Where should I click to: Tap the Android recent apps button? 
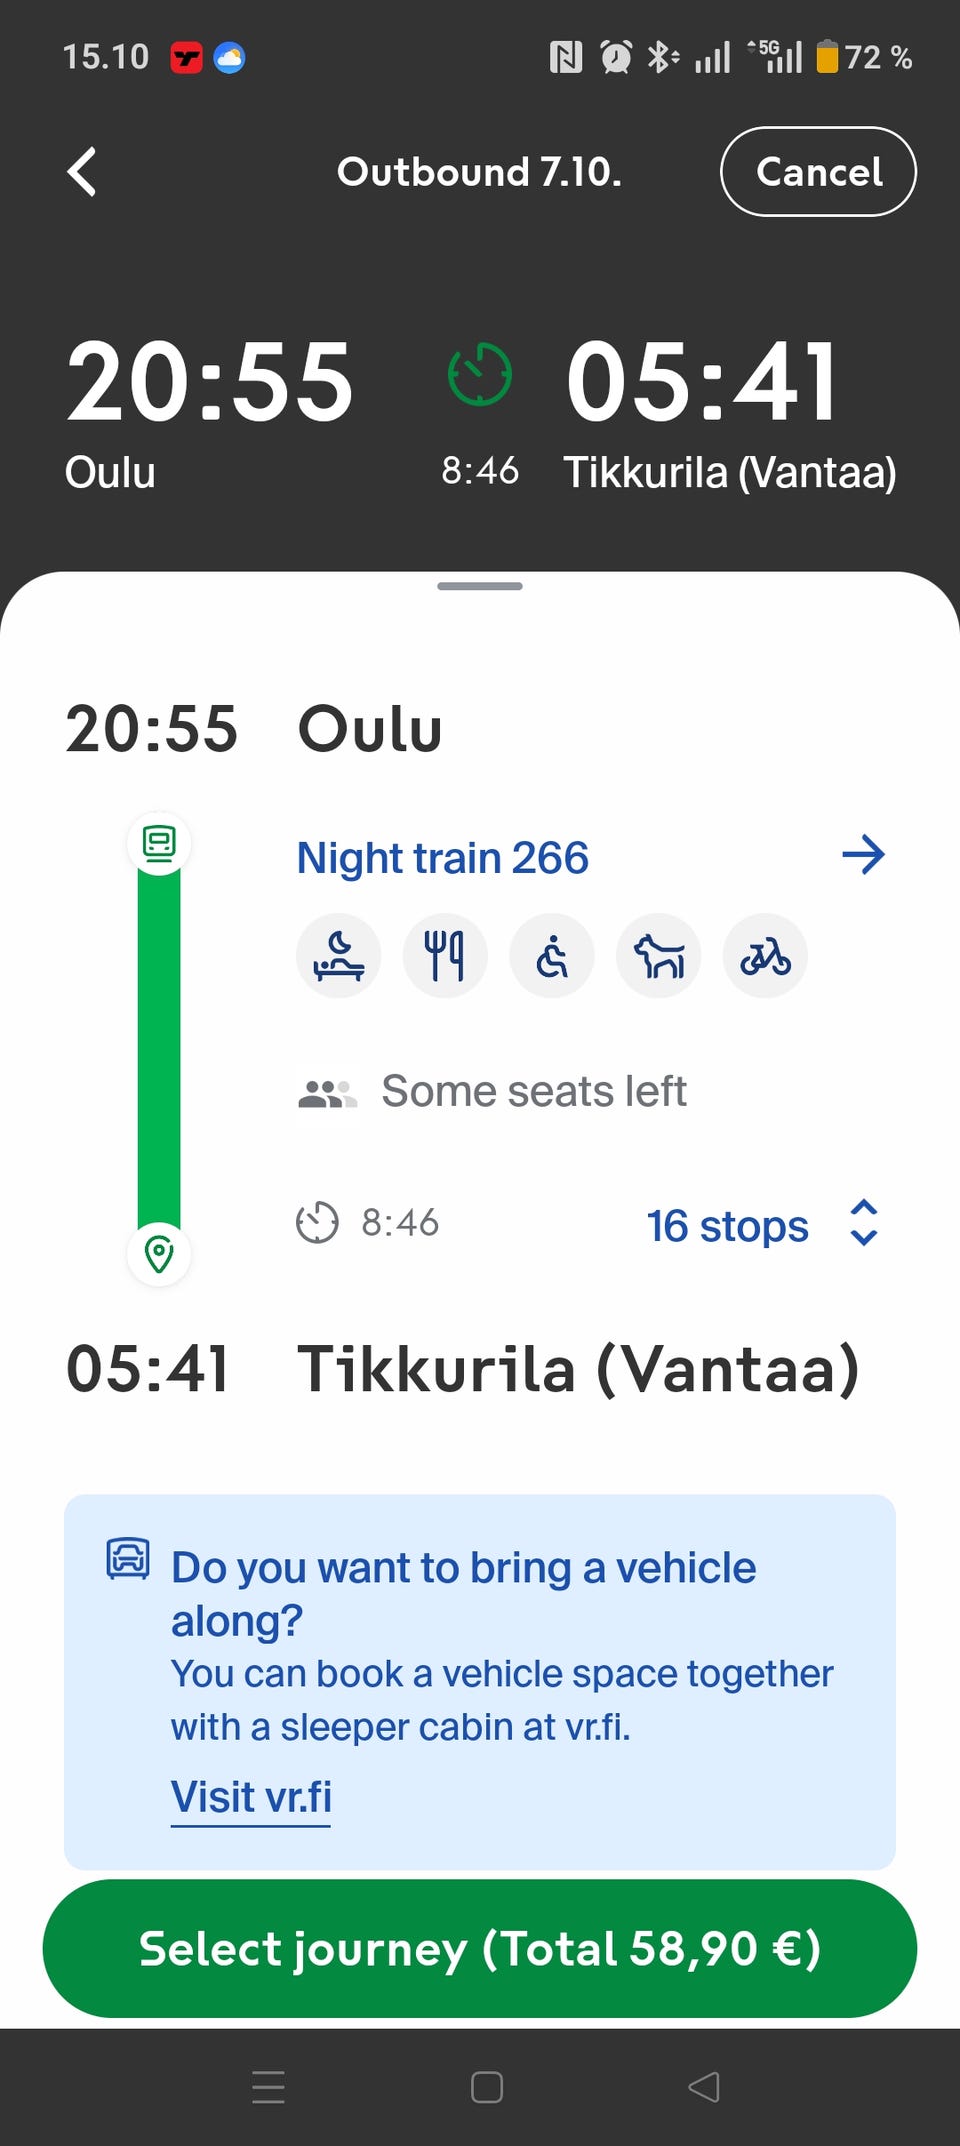(268, 2087)
